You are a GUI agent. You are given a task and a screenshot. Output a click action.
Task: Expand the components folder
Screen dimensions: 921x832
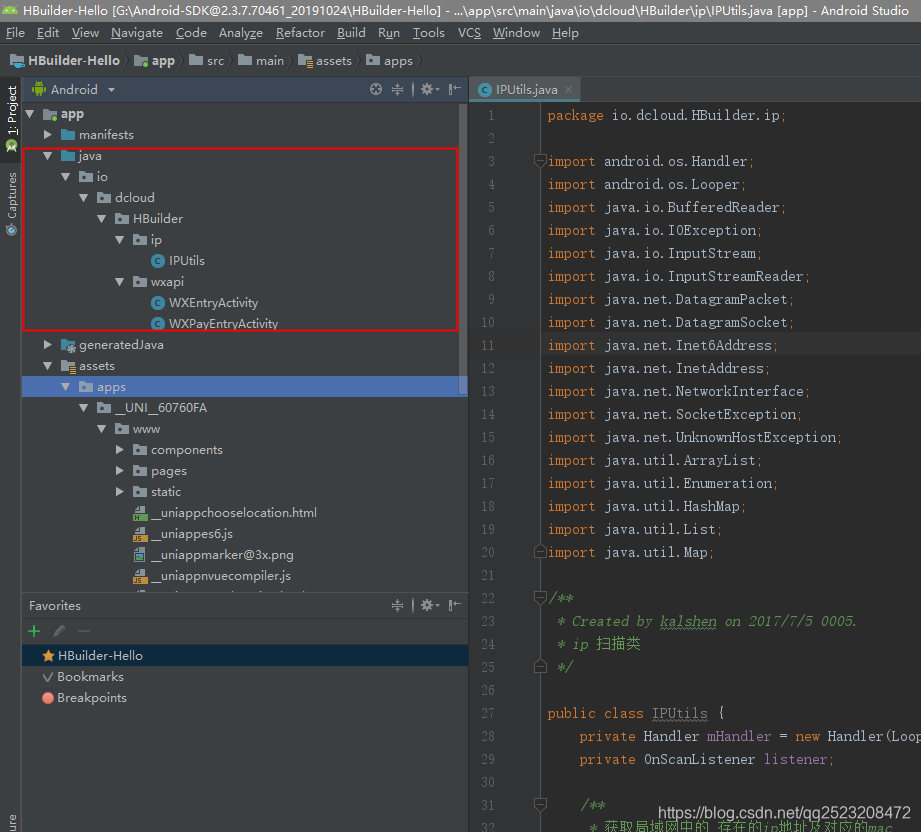click(120, 450)
